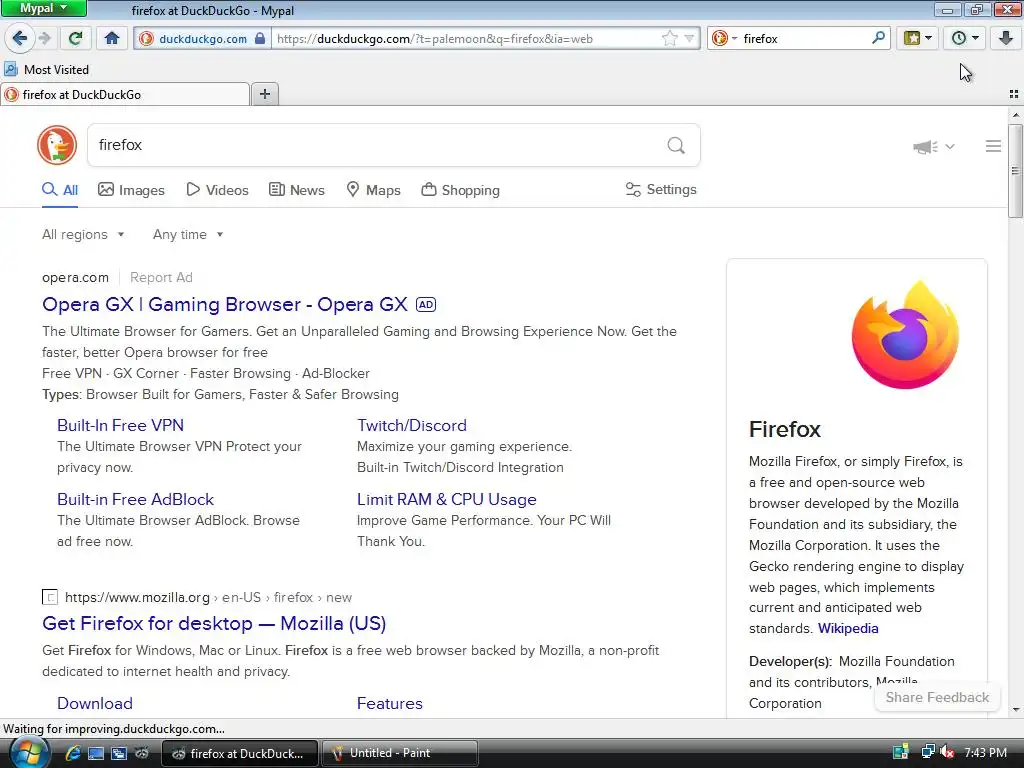Select the 'firefox at DuckDuckGo' tab
Viewport: 1024px width, 768px height.
tap(125, 95)
